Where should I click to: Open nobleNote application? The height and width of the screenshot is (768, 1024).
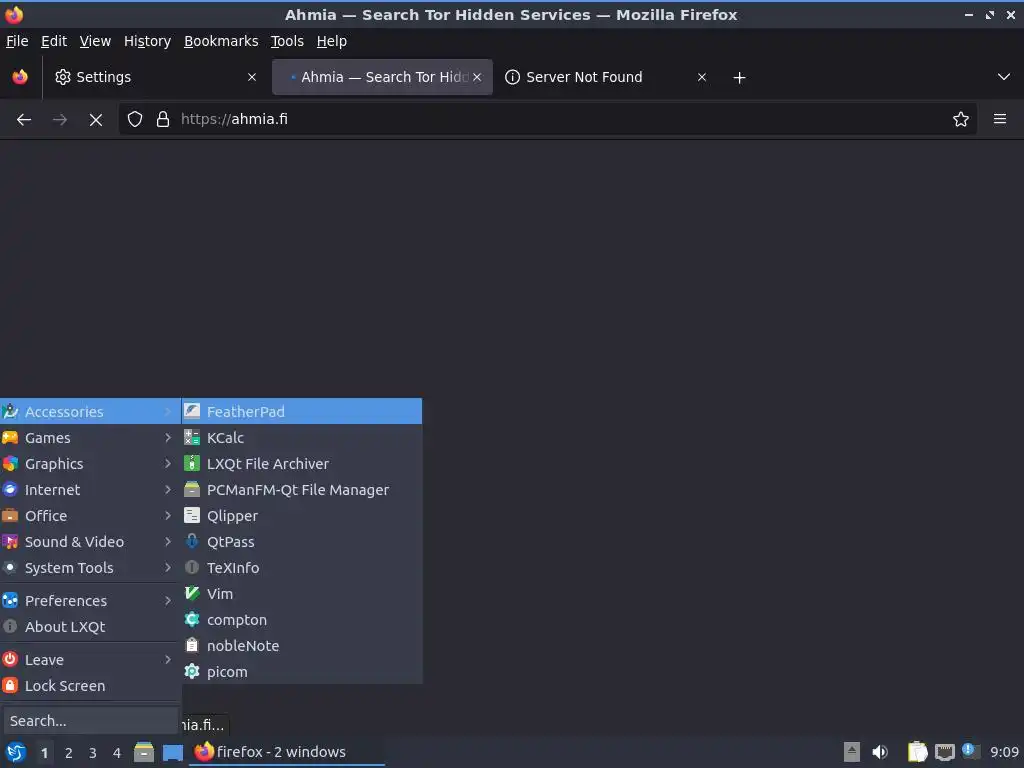pos(302,646)
